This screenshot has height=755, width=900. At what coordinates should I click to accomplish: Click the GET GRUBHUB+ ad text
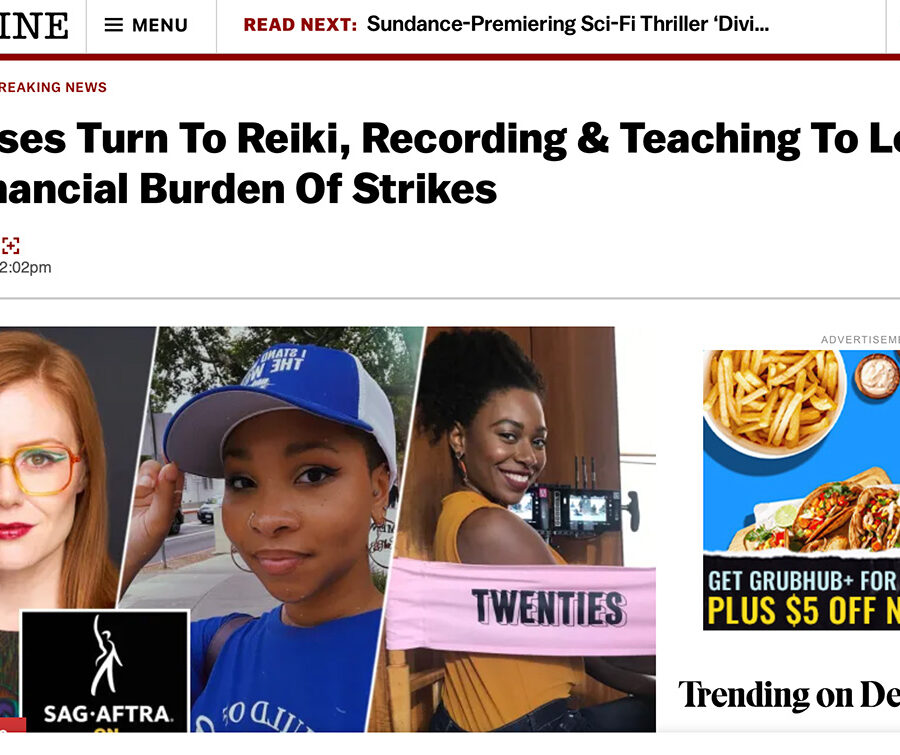pyautogui.click(x=802, y=581)
